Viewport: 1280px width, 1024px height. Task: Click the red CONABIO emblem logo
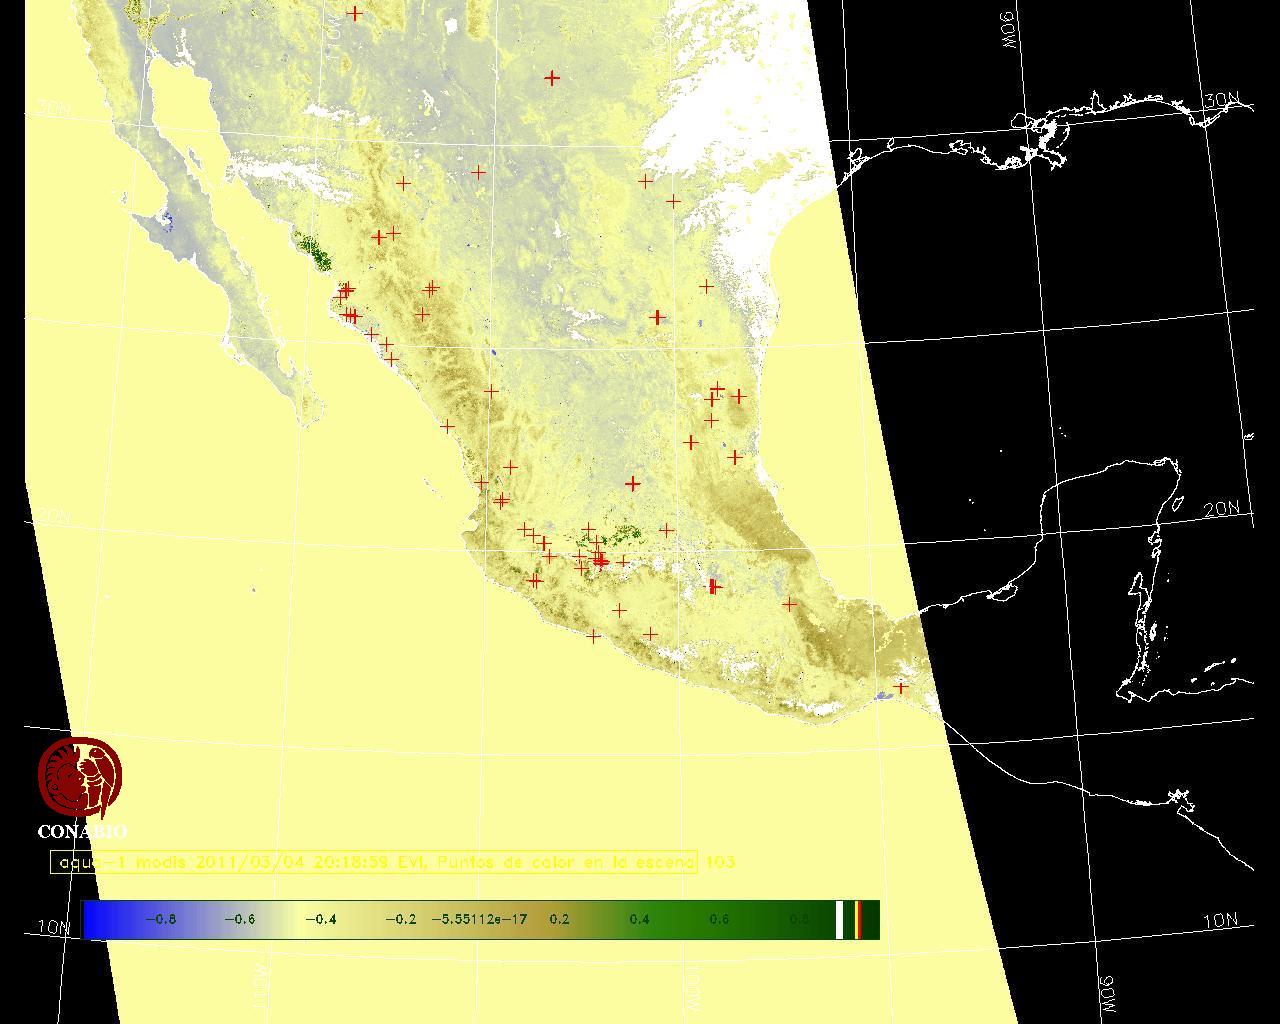tap(79, 777)
